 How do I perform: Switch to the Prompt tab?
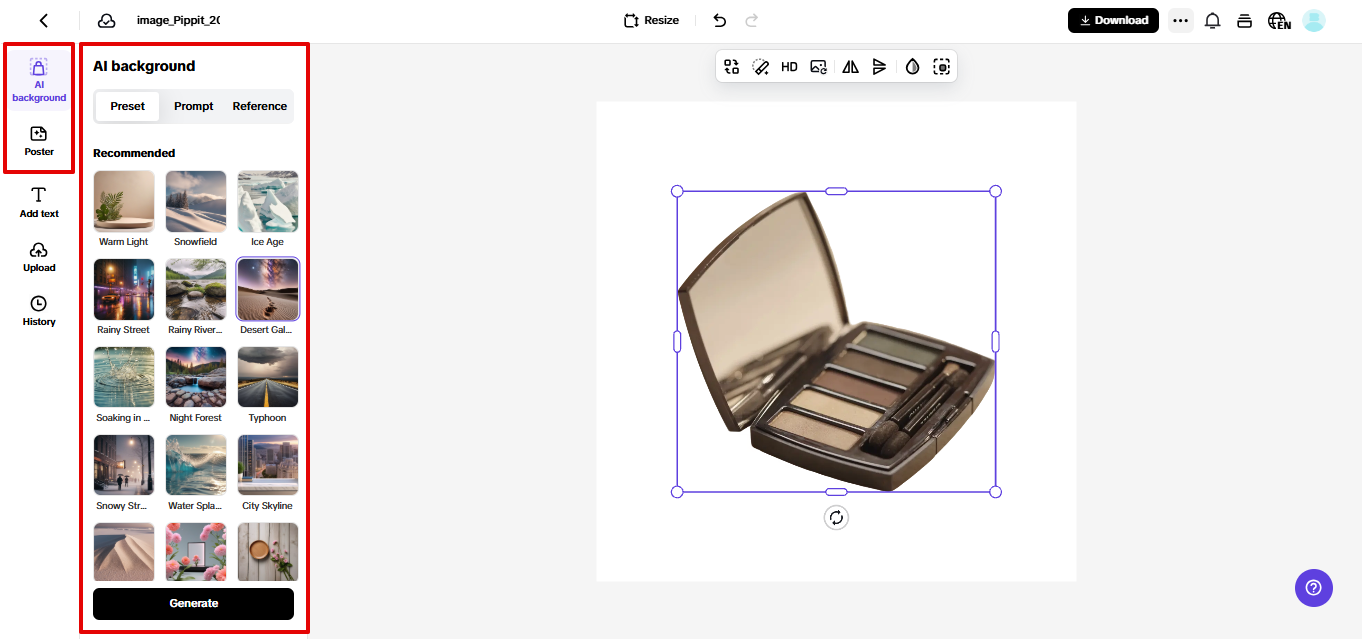point(193,106)
